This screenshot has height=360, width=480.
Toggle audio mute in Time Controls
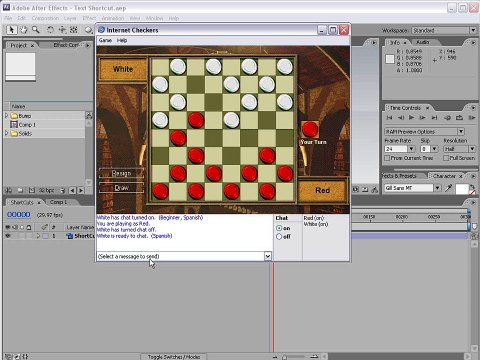coord(448,118)
